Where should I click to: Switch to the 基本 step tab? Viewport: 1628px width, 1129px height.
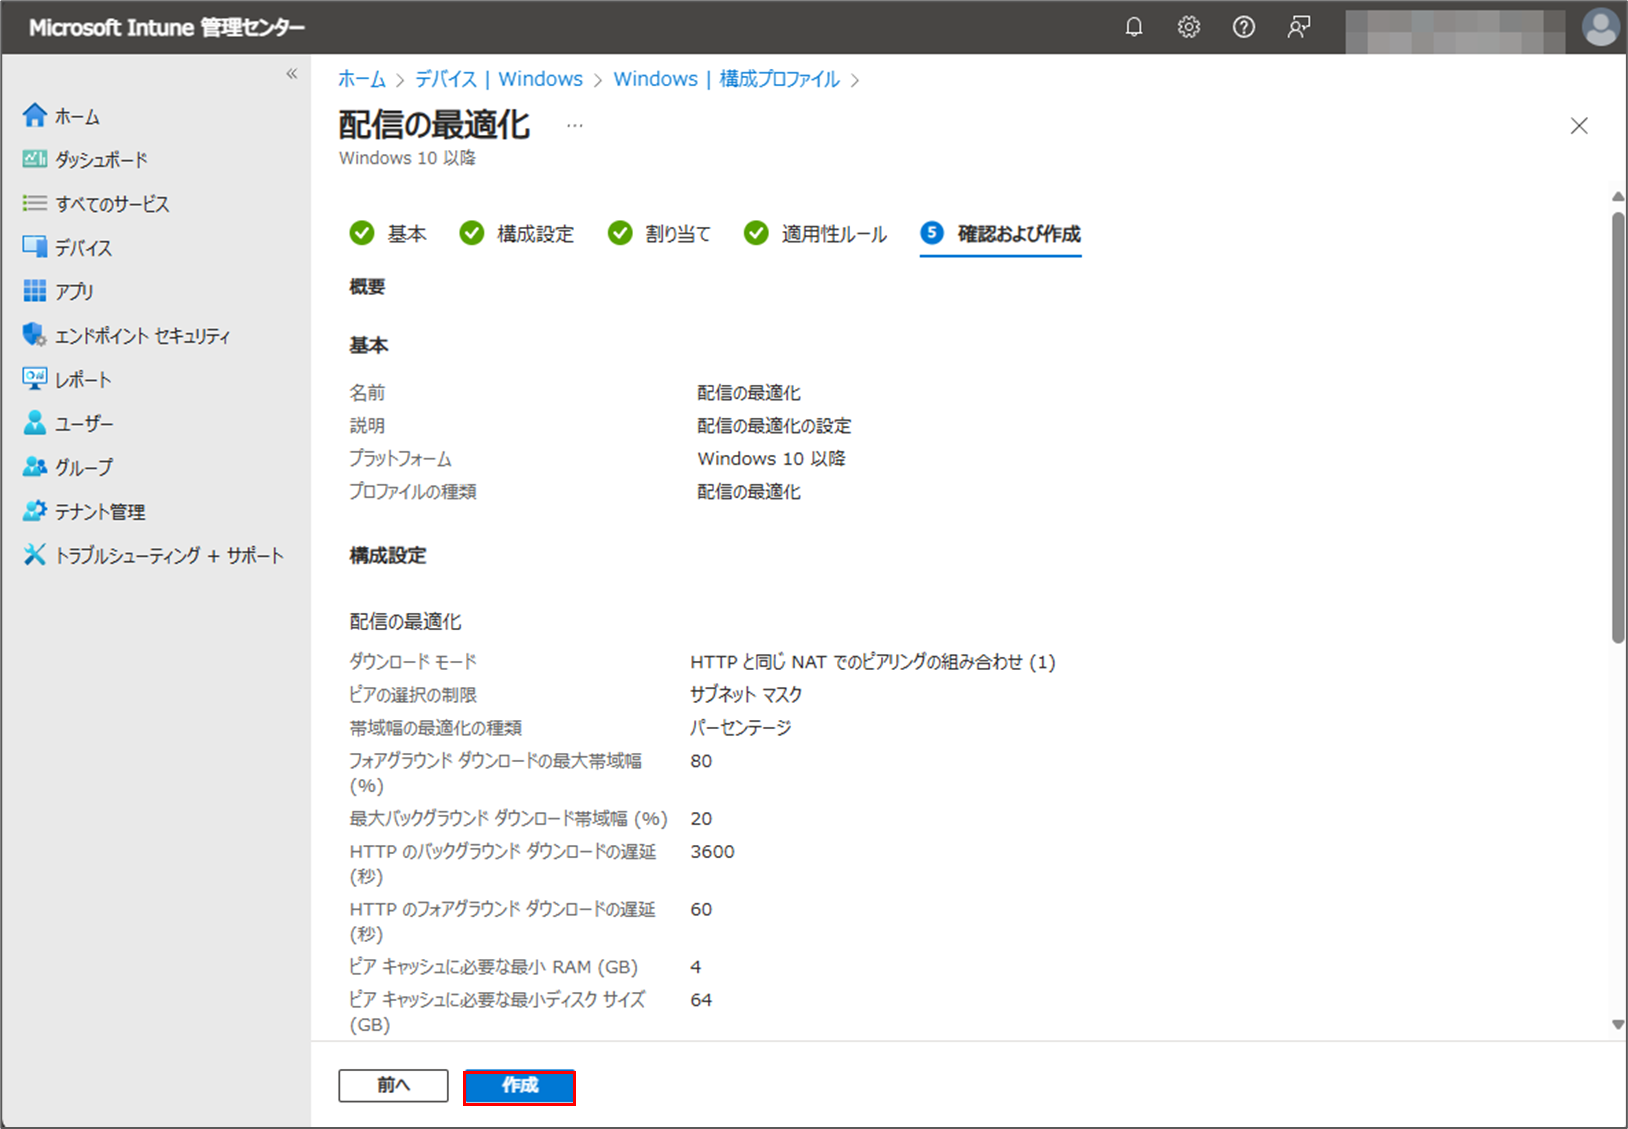[x=388, y=234]
